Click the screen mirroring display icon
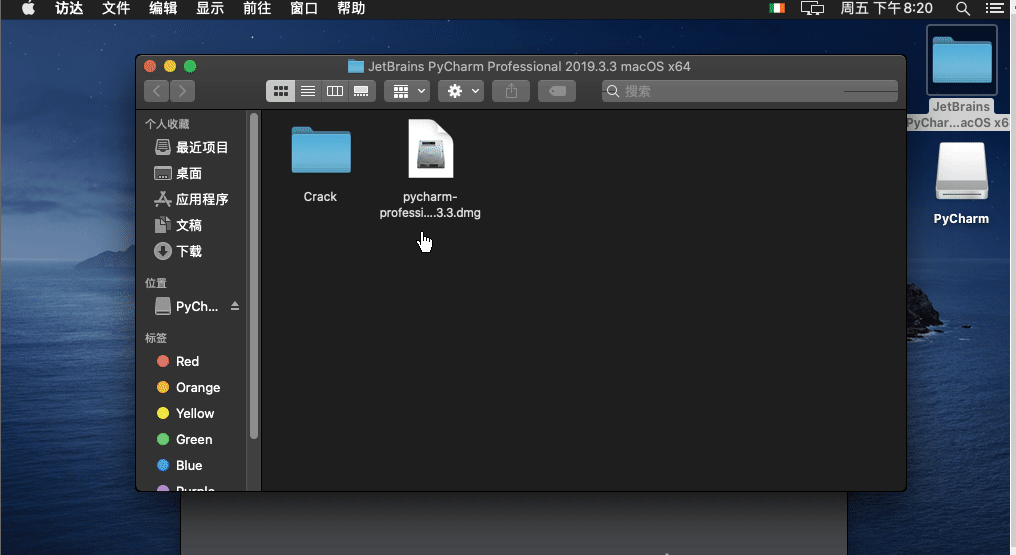The image size is (1016, 555). [x=812, y=8]
